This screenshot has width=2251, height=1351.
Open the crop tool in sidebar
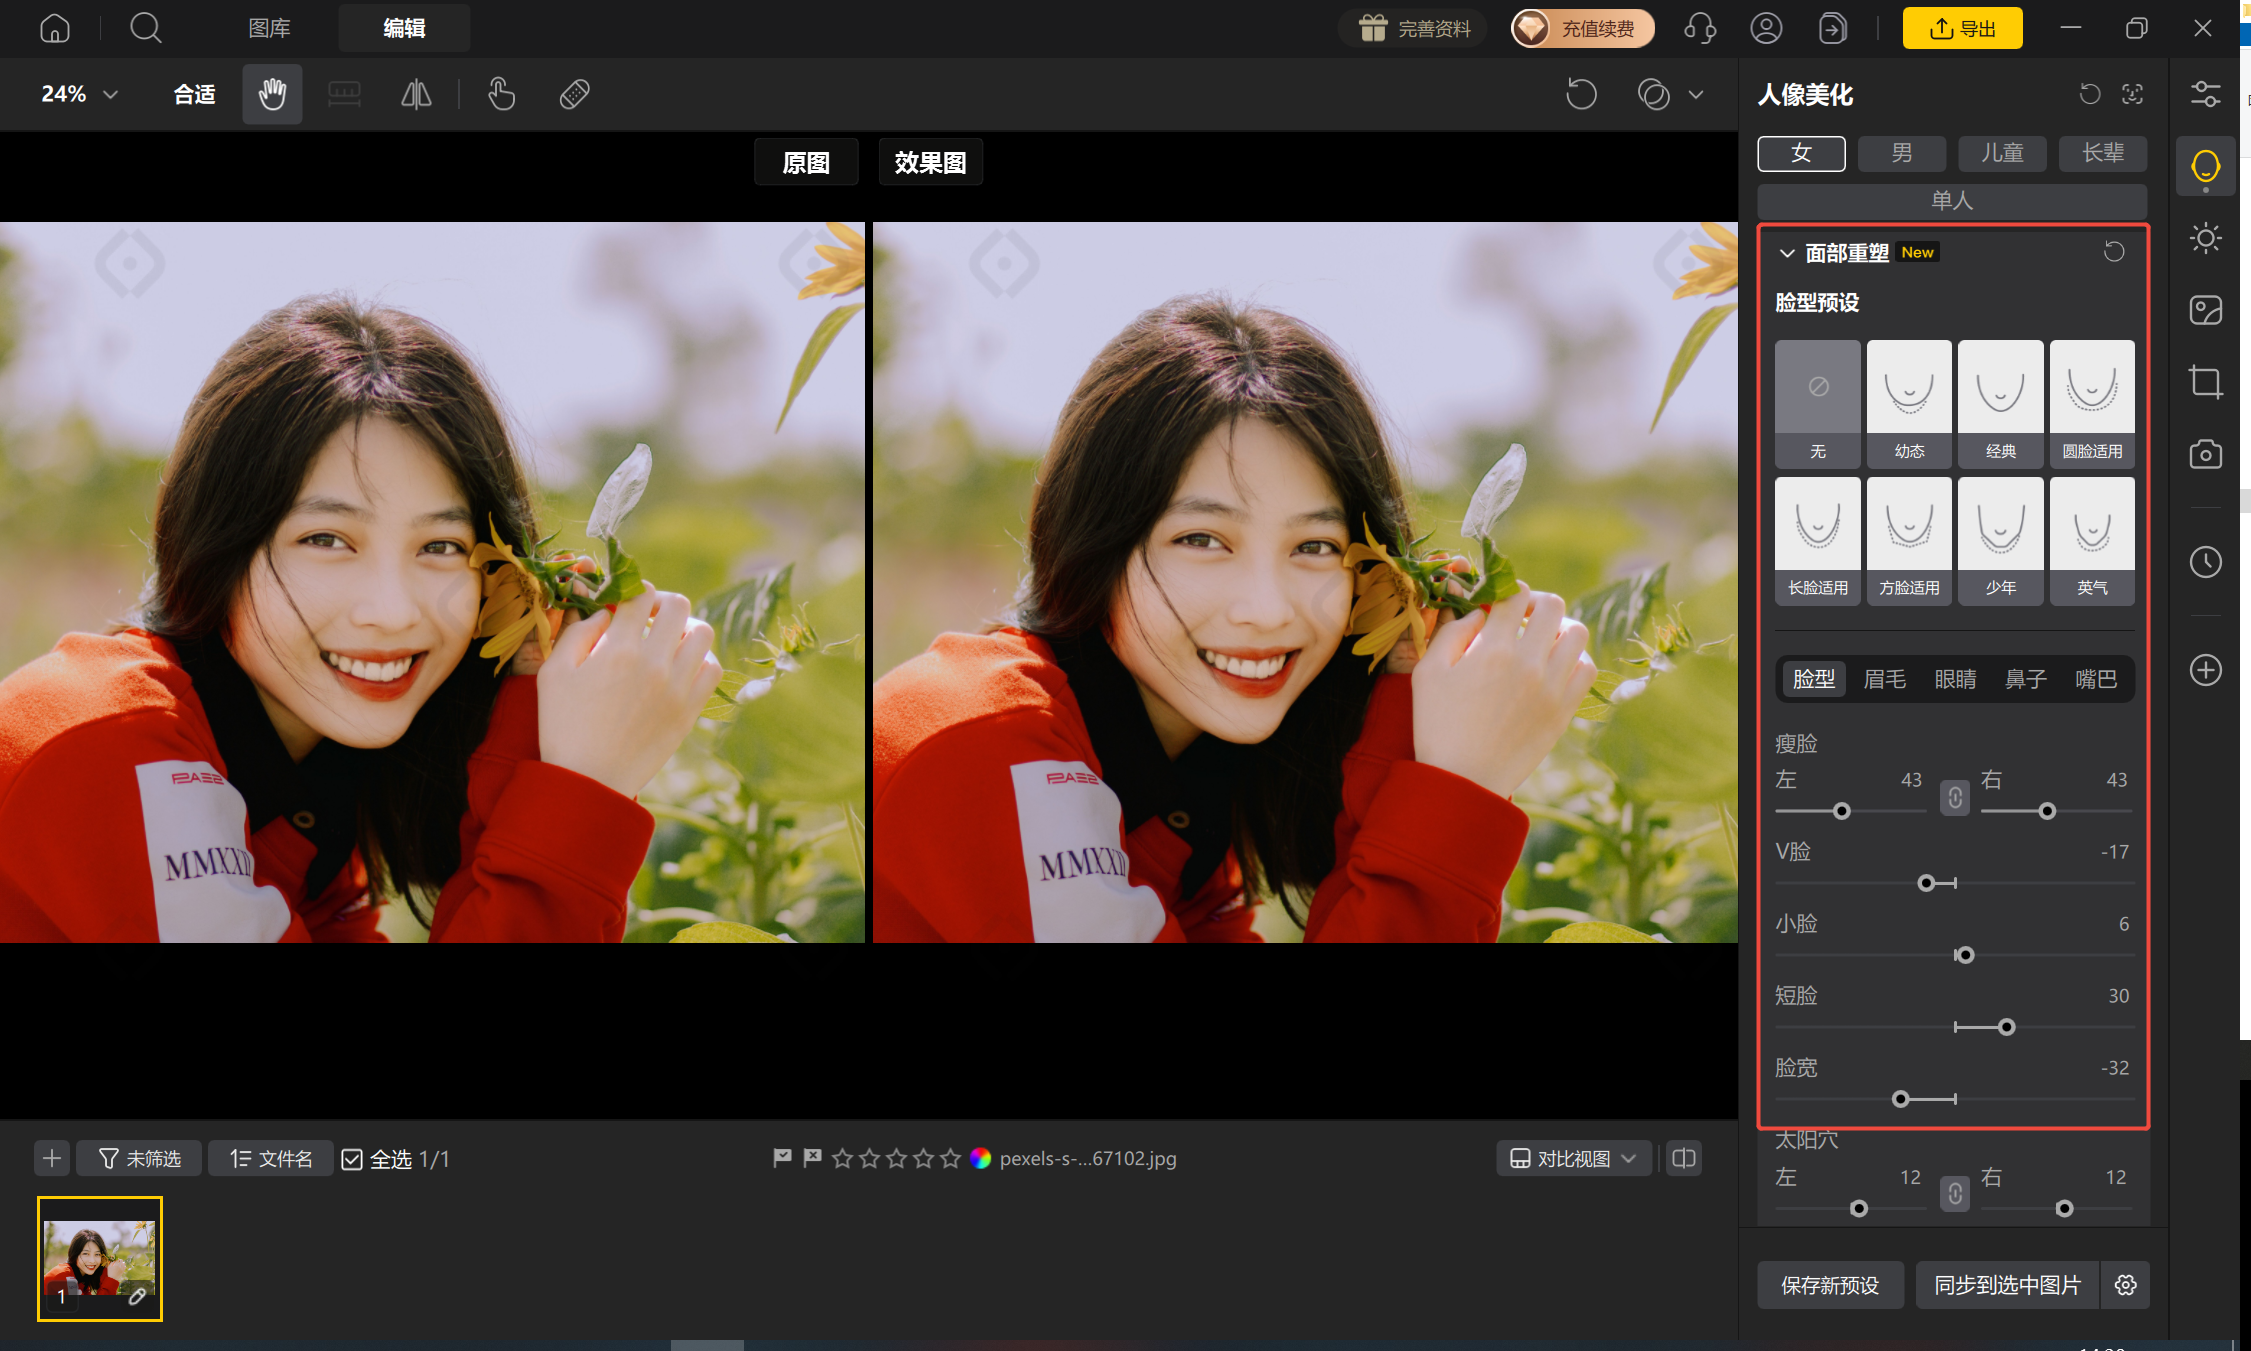point(2205,382)
